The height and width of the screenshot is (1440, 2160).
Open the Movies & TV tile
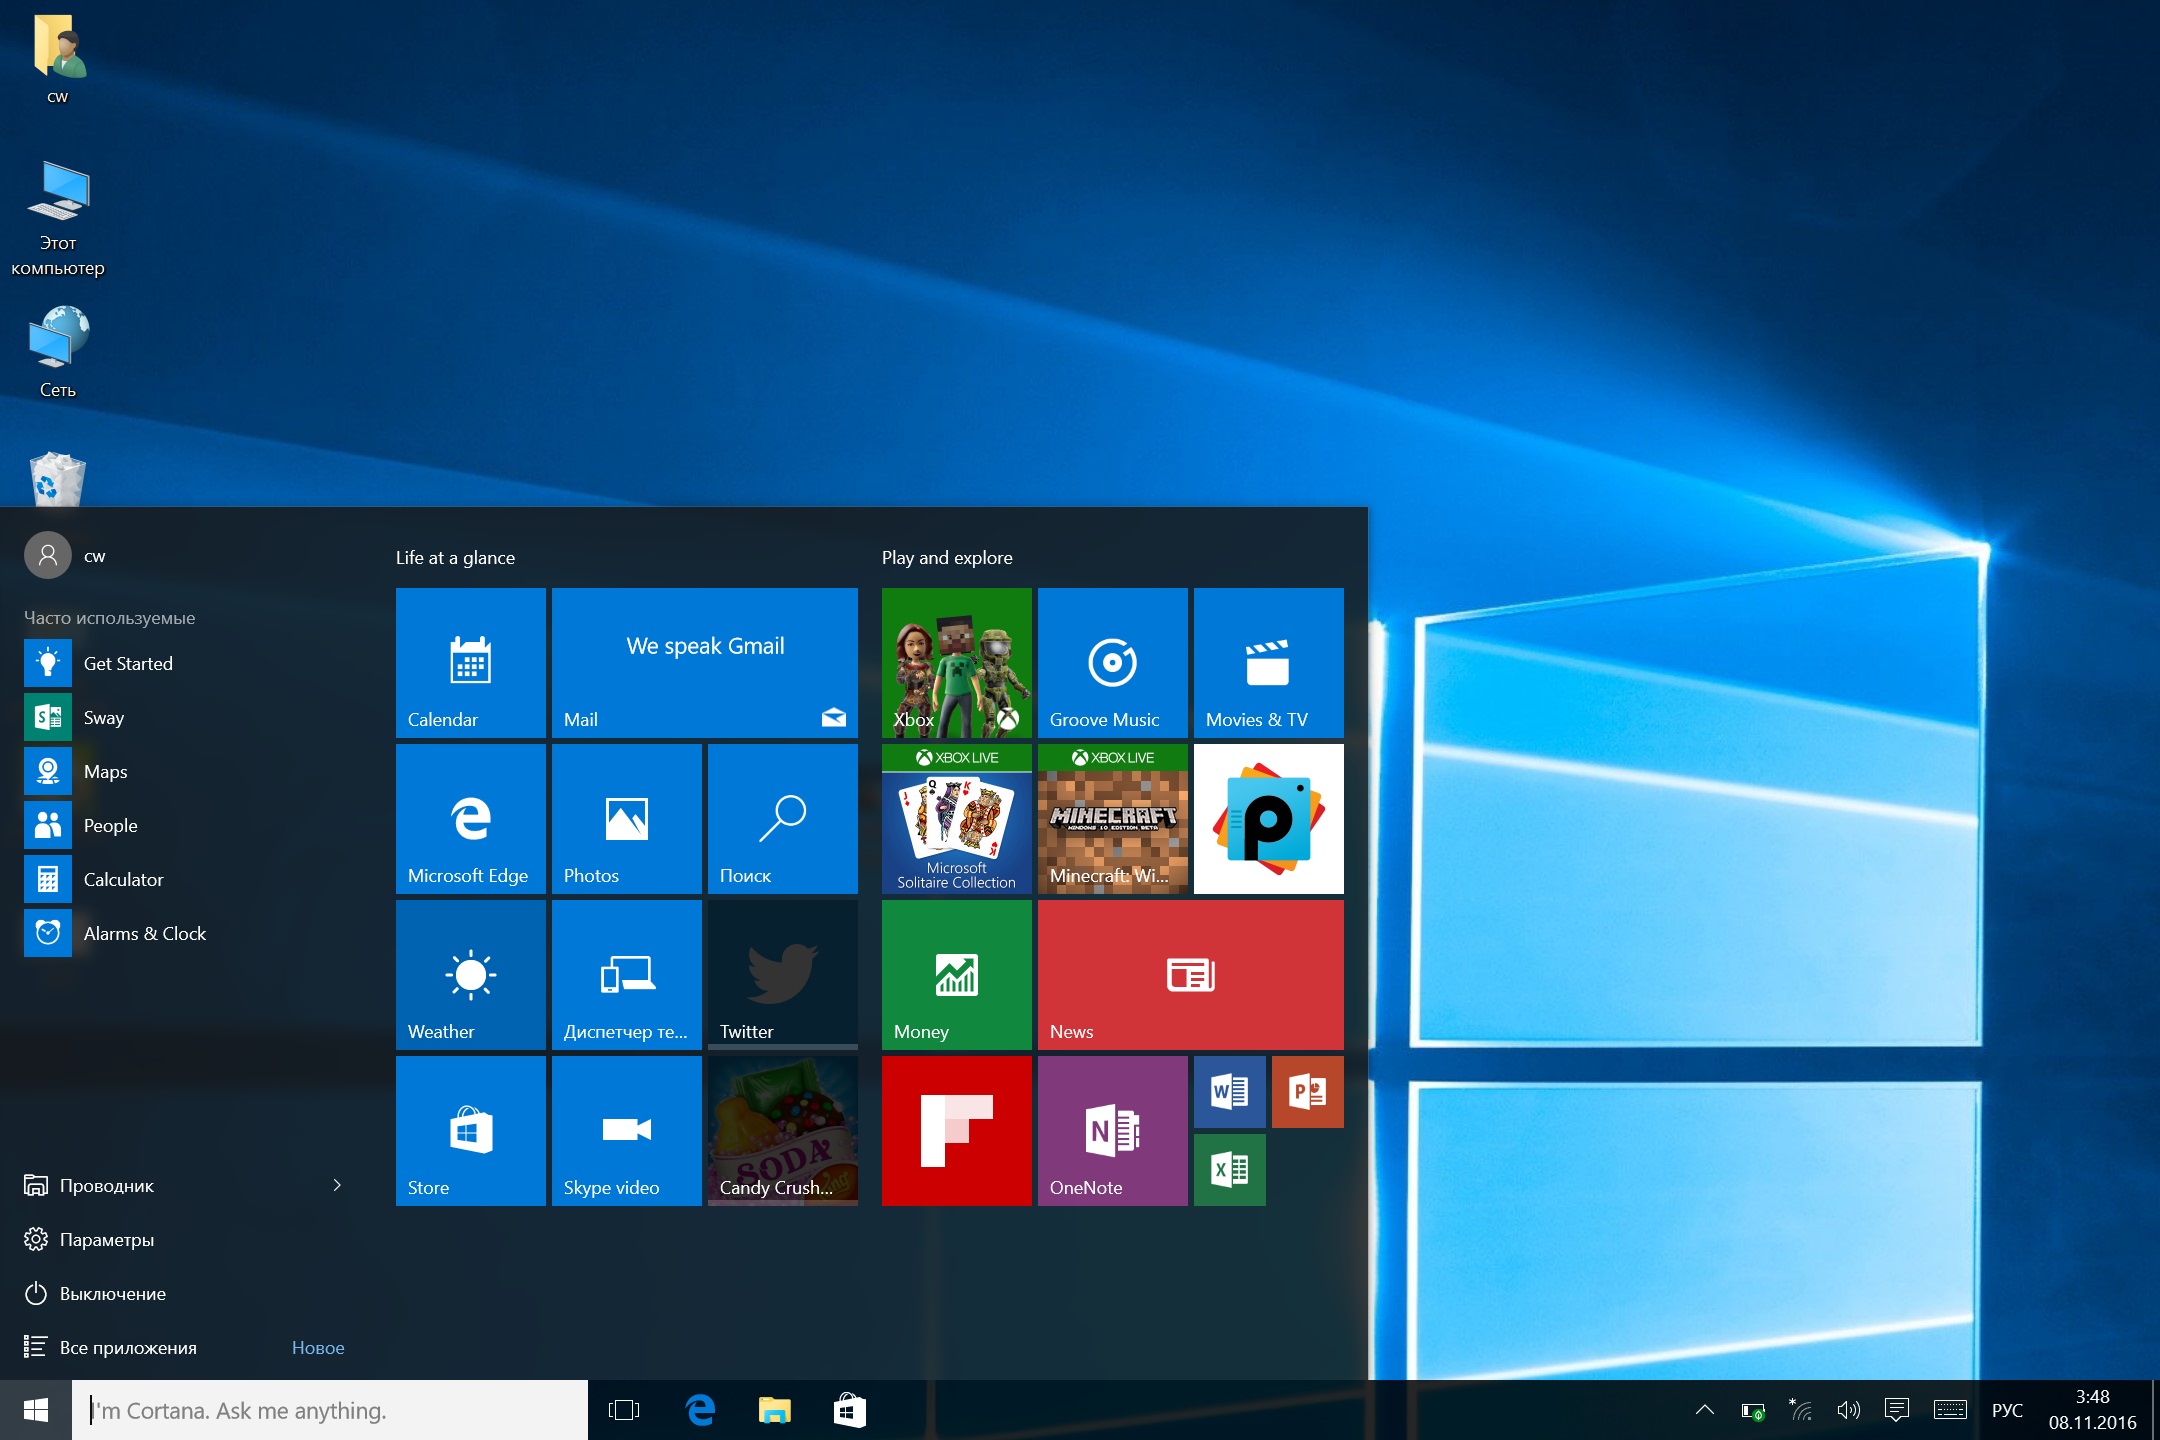[1268, 662]
